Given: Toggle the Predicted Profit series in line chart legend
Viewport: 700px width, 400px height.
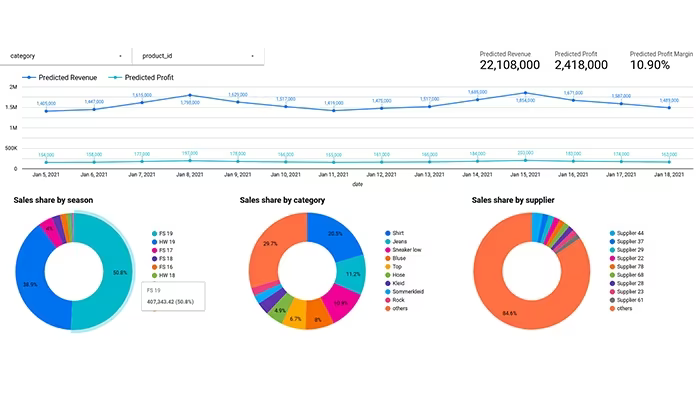Looking at the screenshot, I should (141, 77).
